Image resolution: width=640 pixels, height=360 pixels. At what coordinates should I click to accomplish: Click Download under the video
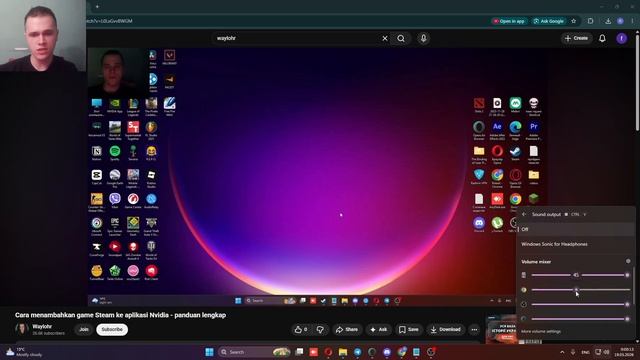pyautogui.click(x=445, y=329)
